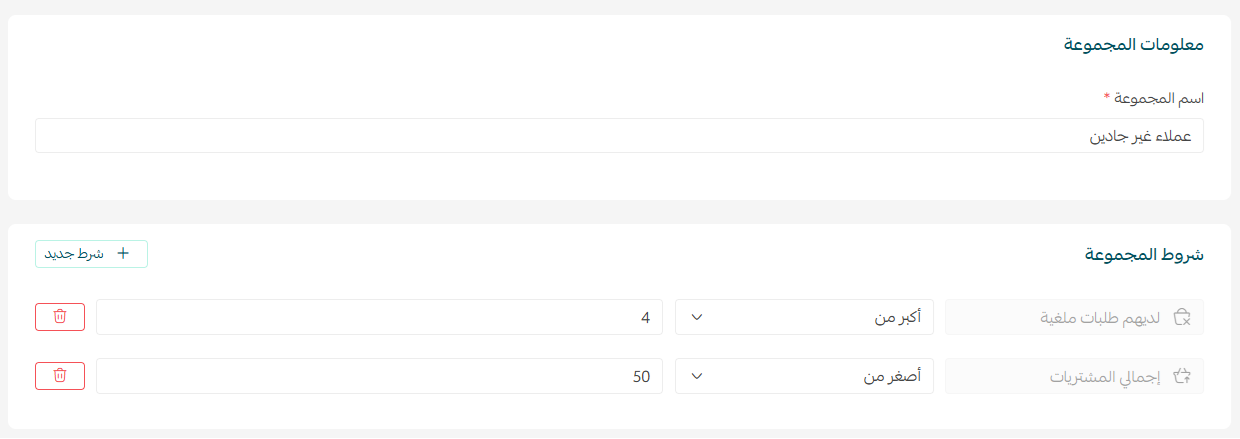Click the شروط المجموعة section heading
Screen dimensions: 1240x439
point(1144,254)
